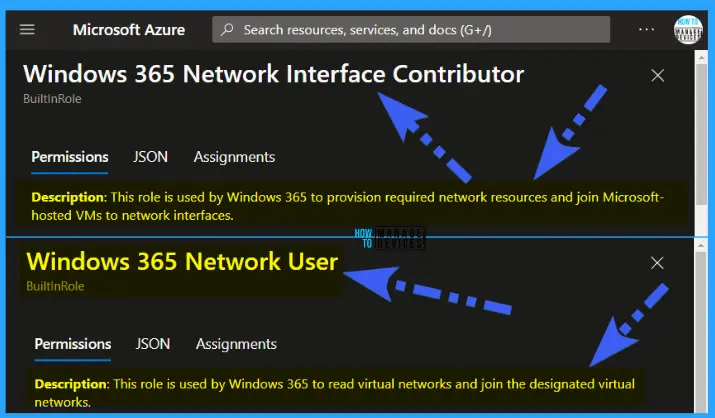This screenshot has width=715, height=418.
Task: Open the user account avatar
Action: (x=688, y=30)
